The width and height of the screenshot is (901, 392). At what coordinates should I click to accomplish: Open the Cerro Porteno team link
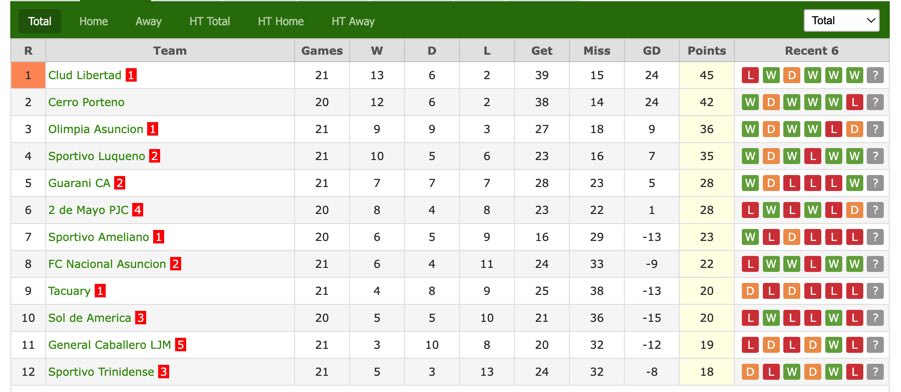86,102
